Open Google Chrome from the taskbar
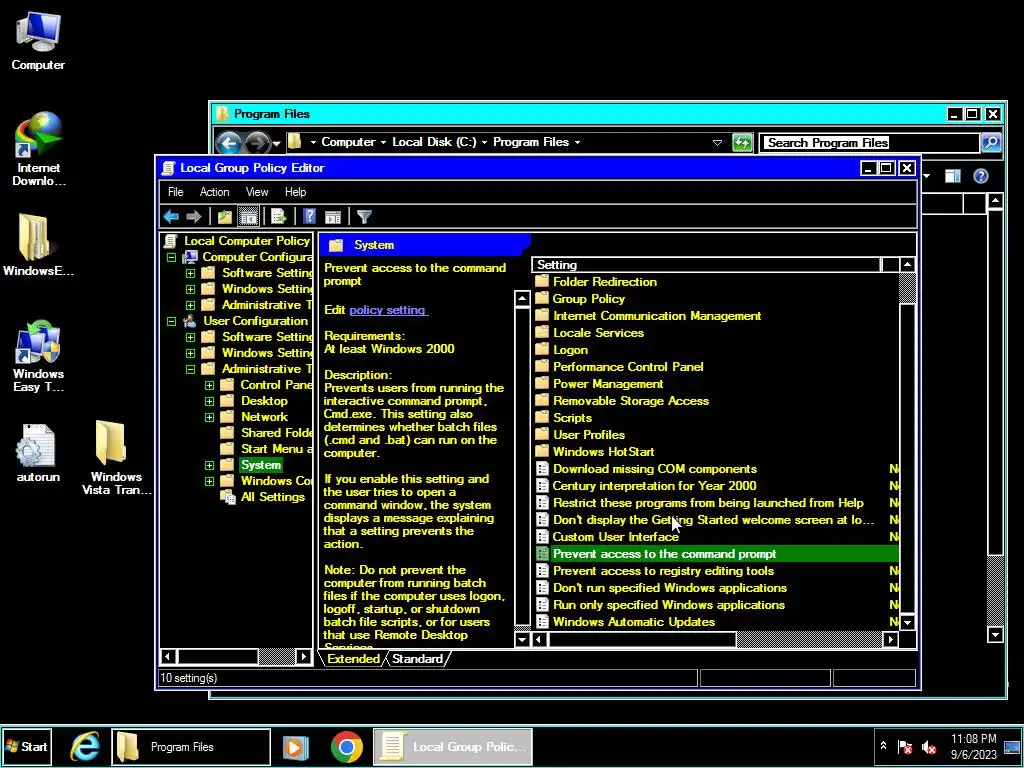The width and height of the screenshot is (1024, 768). 347,746
